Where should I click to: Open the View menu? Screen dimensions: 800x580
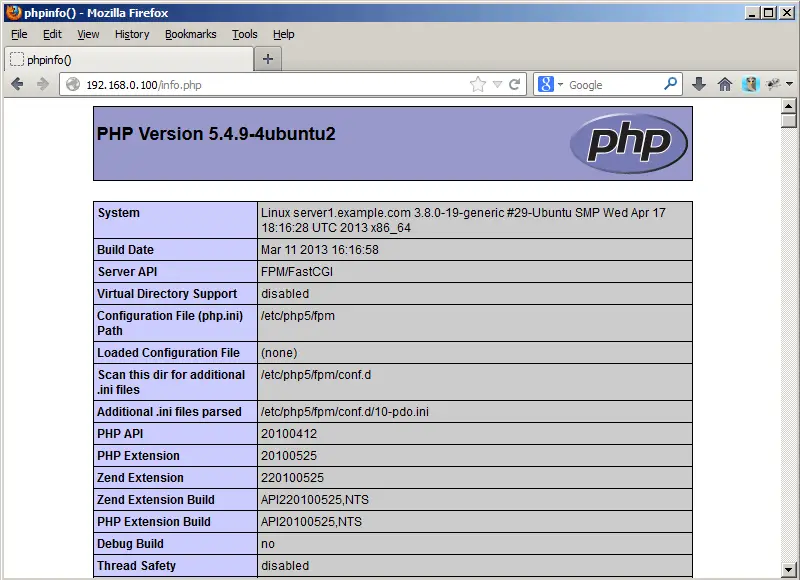pyautogui.click(x=88, y=34)
